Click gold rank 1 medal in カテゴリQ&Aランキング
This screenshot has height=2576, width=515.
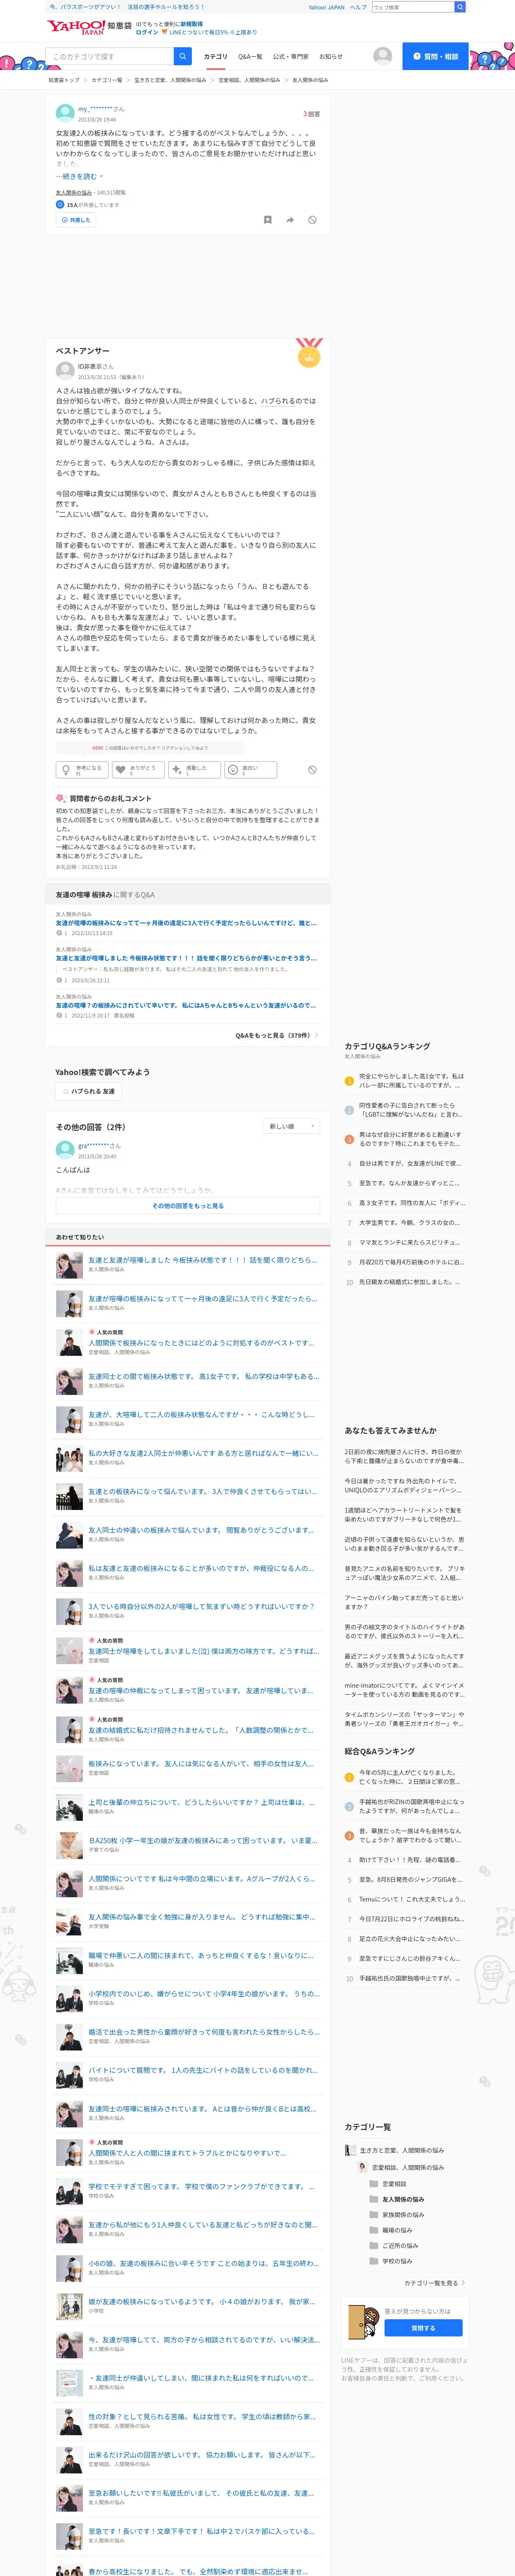click(x=349, y=1081)
